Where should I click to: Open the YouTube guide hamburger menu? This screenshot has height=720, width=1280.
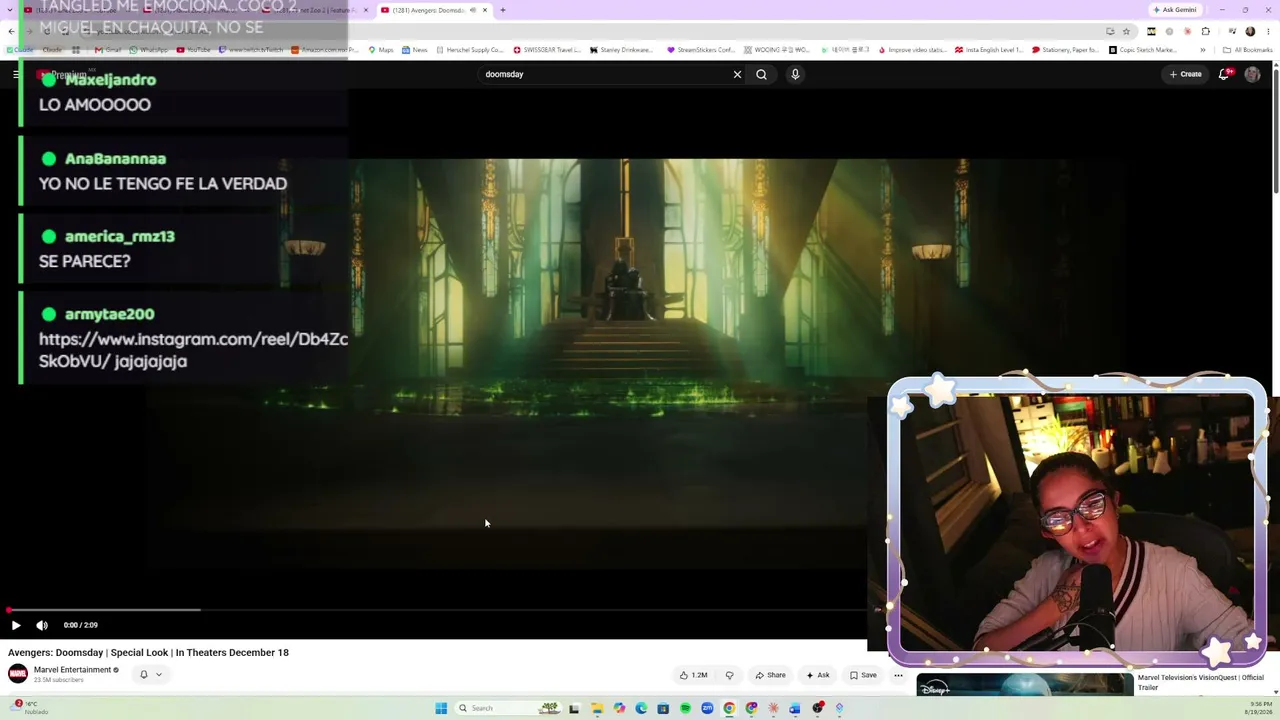pyautogui.click(x=16, y=74)
